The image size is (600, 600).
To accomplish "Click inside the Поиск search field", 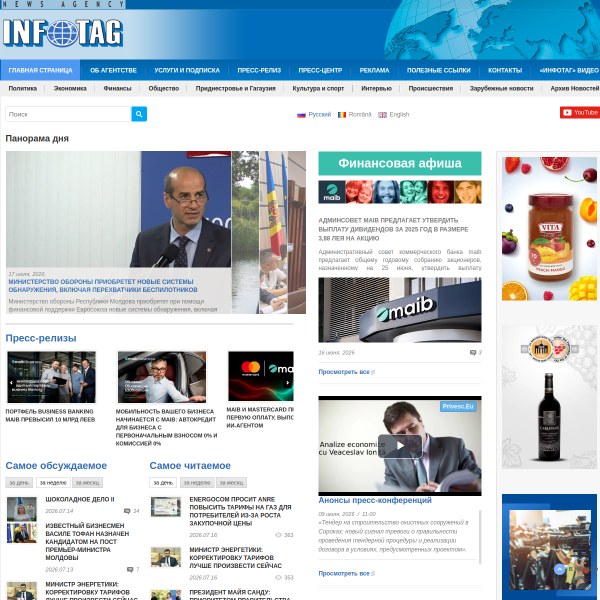I will coord(68,114).
